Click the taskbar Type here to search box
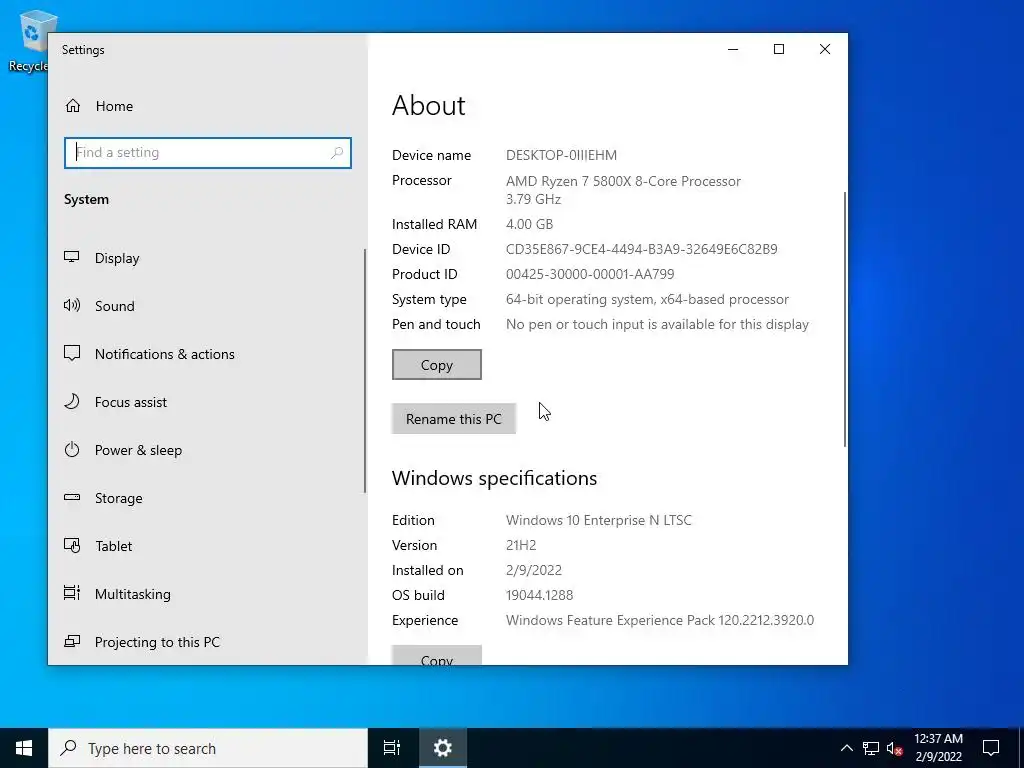This screenshot has width=1024, height=768. [x=208, y=748]
